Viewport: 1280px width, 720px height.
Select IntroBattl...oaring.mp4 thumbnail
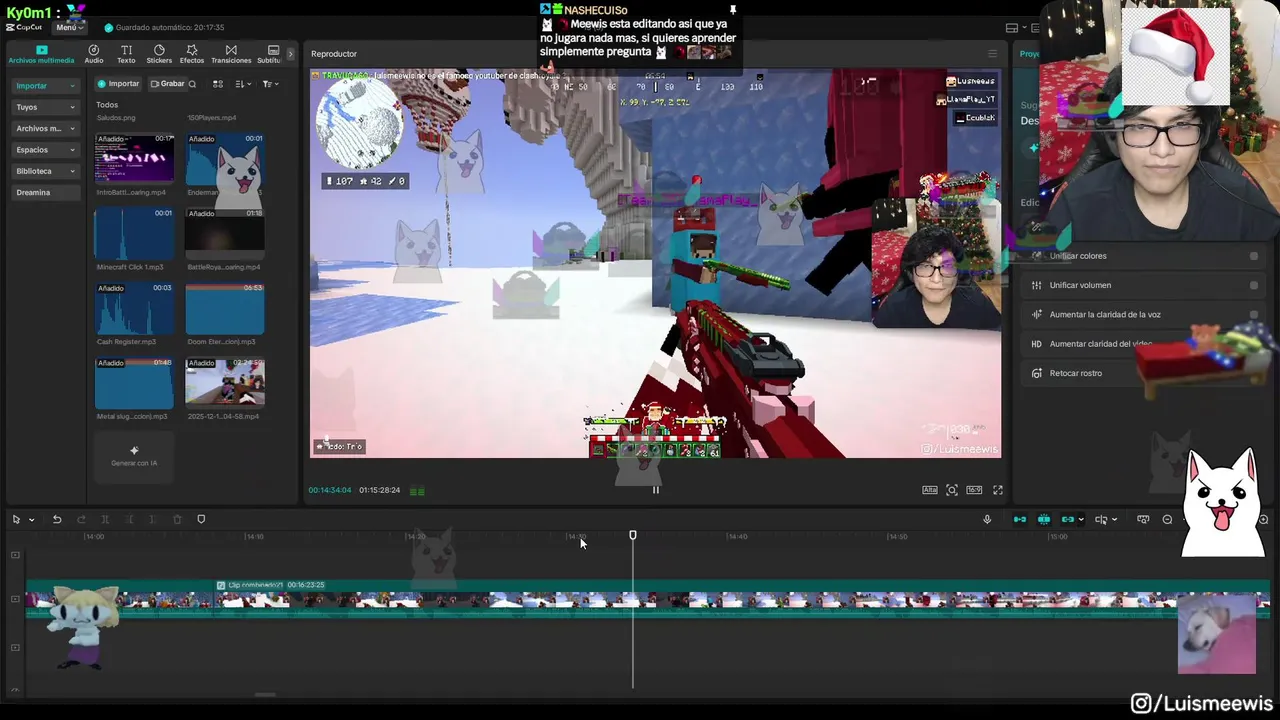(134, 158)
